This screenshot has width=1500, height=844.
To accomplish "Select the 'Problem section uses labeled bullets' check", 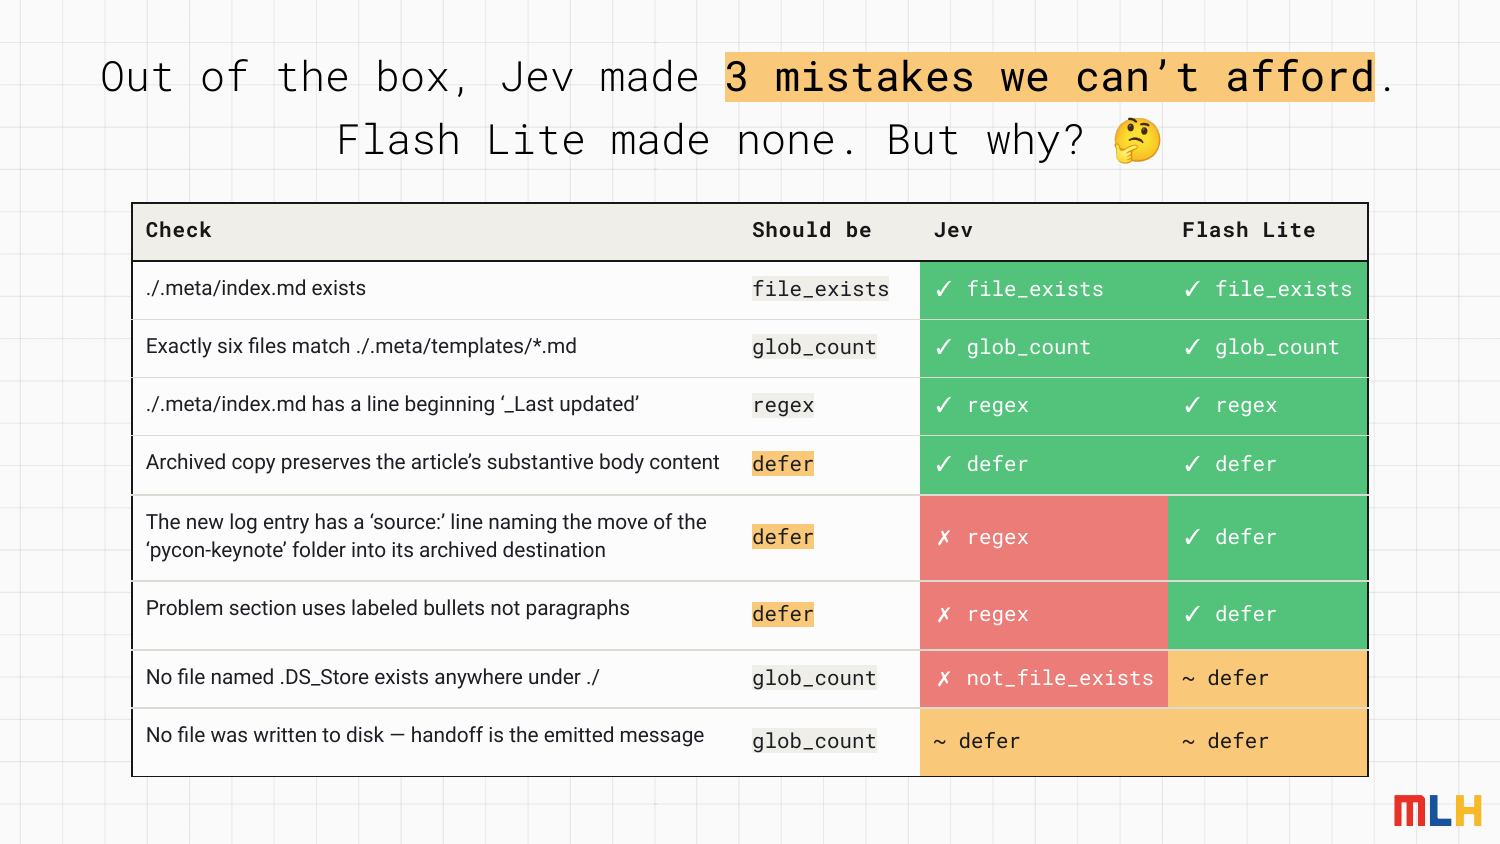I will pyautogui.click(x=388, y=608).
